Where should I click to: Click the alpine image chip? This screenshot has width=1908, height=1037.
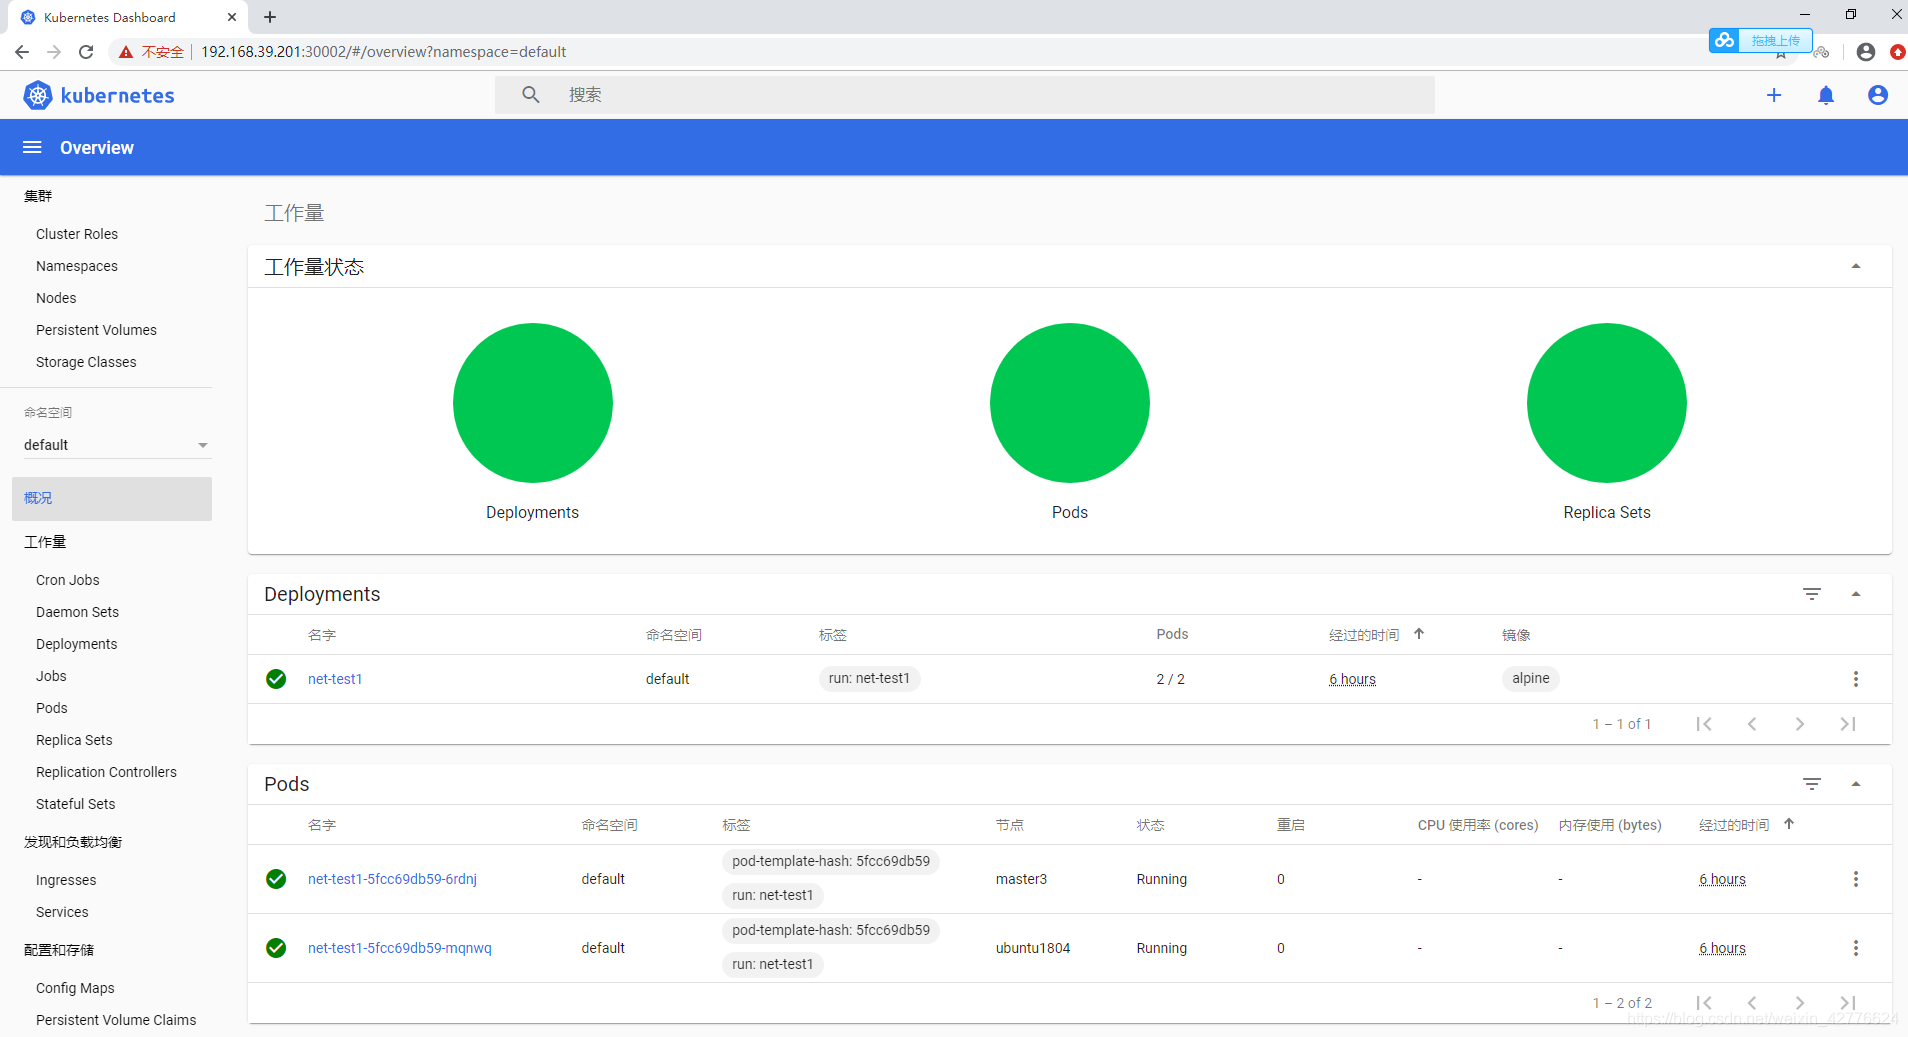click(x=1530, y=678)
